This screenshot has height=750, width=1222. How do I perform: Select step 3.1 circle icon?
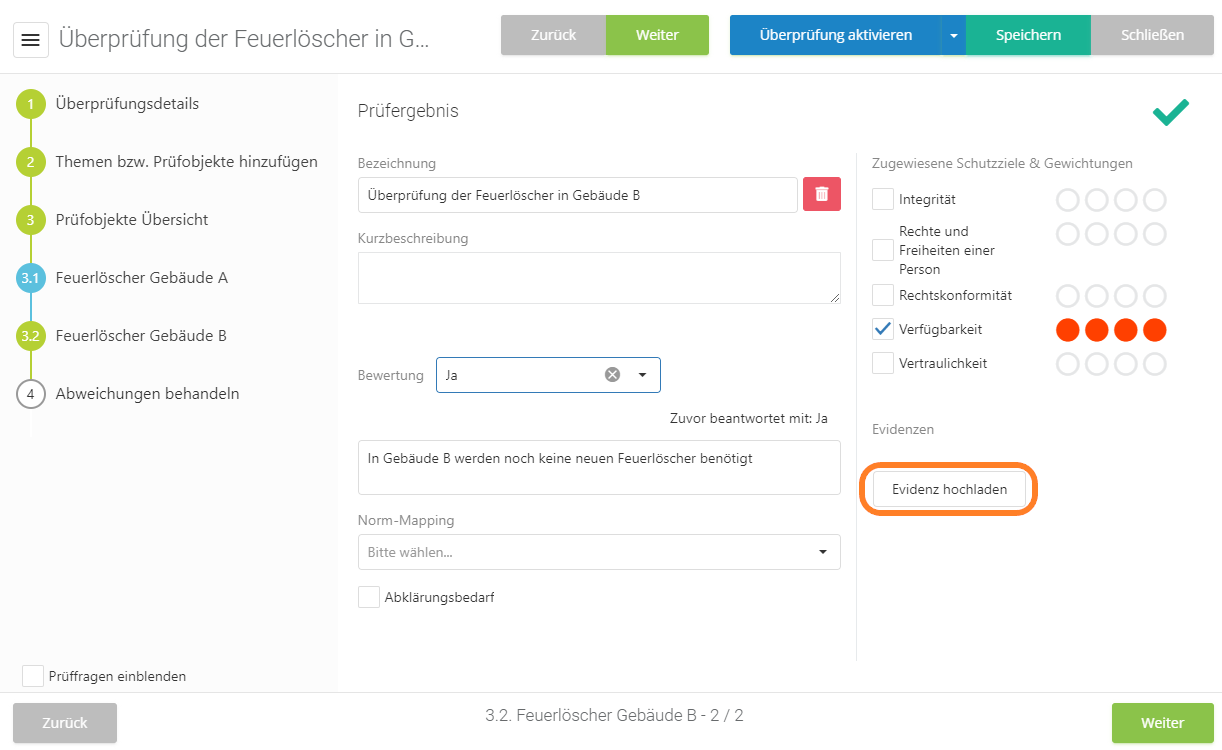point(31,278)
